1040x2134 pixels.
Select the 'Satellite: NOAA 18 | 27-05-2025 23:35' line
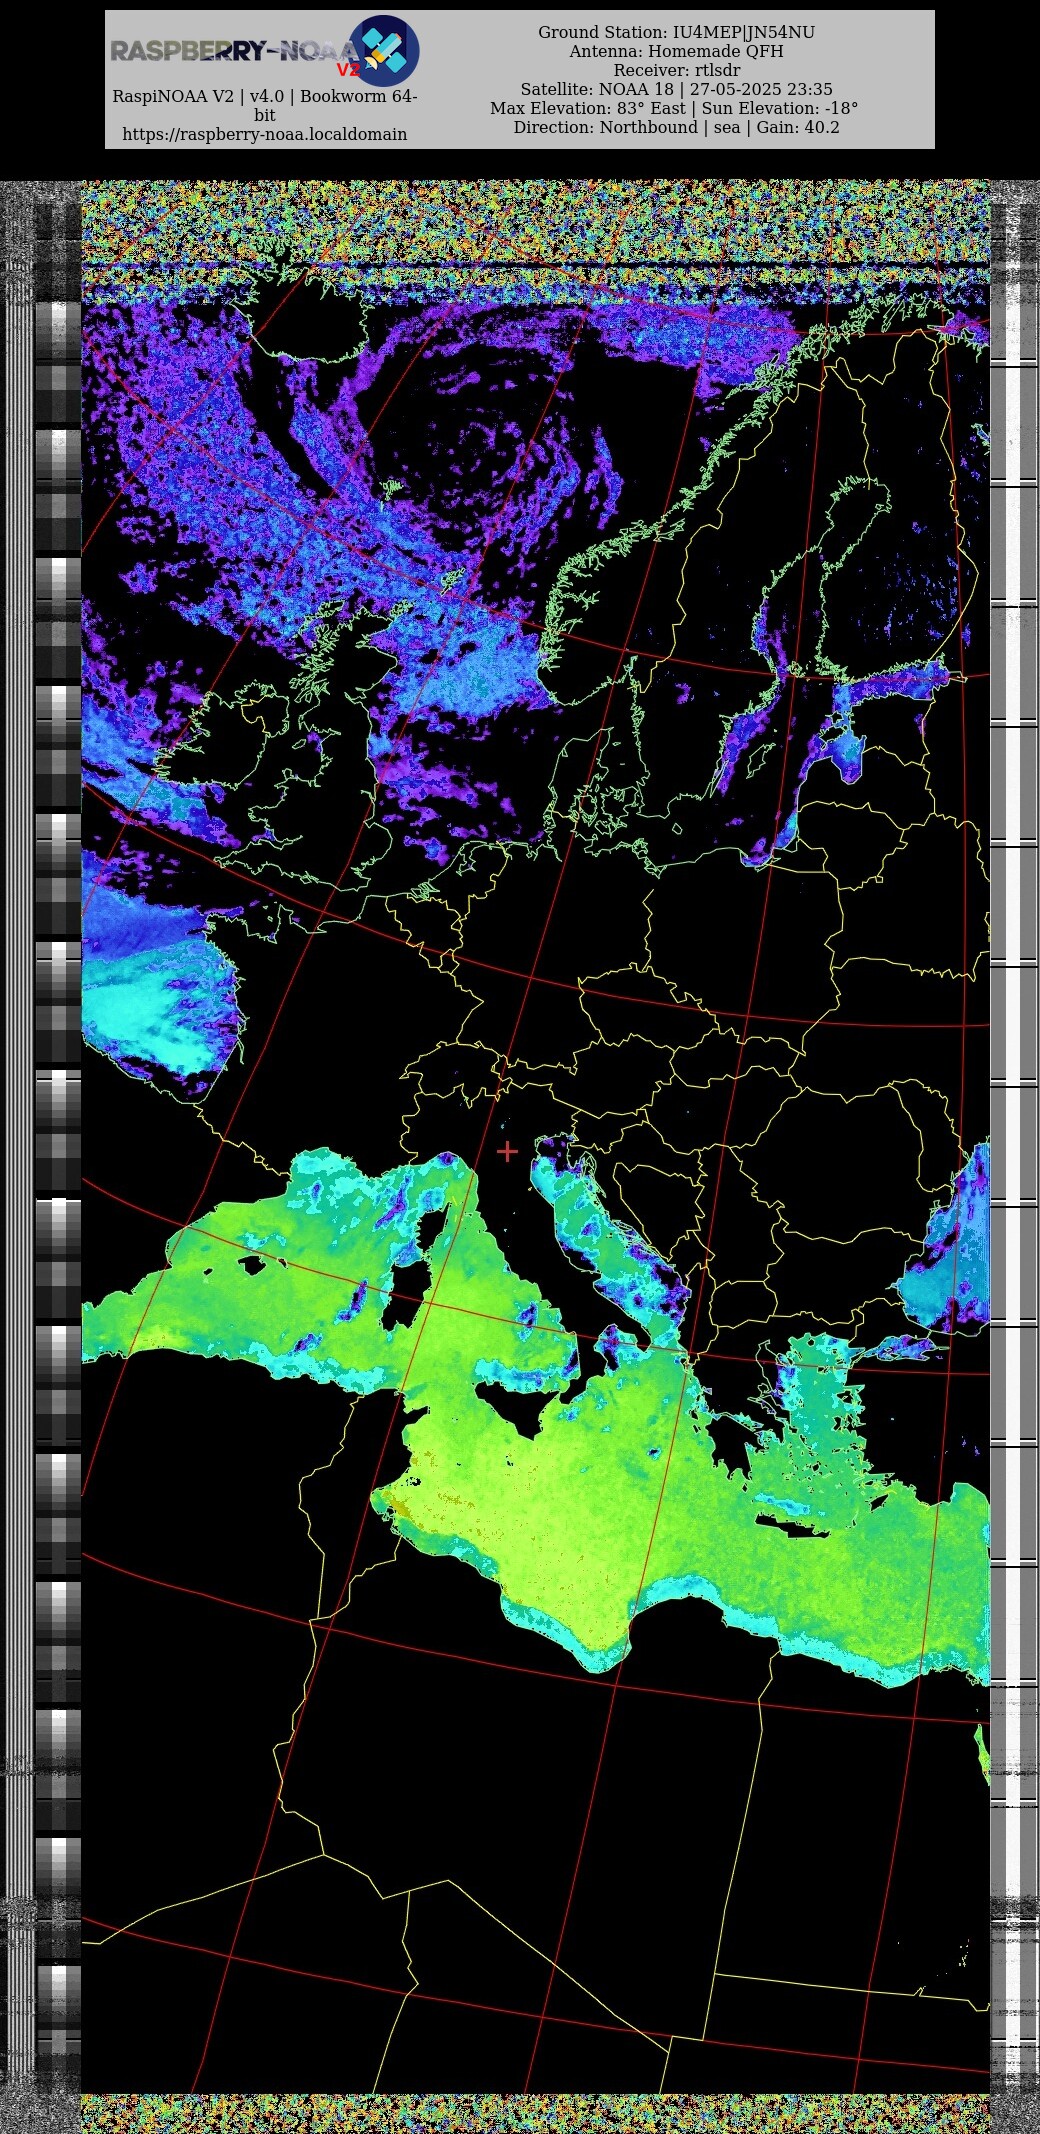coord(677,89)
